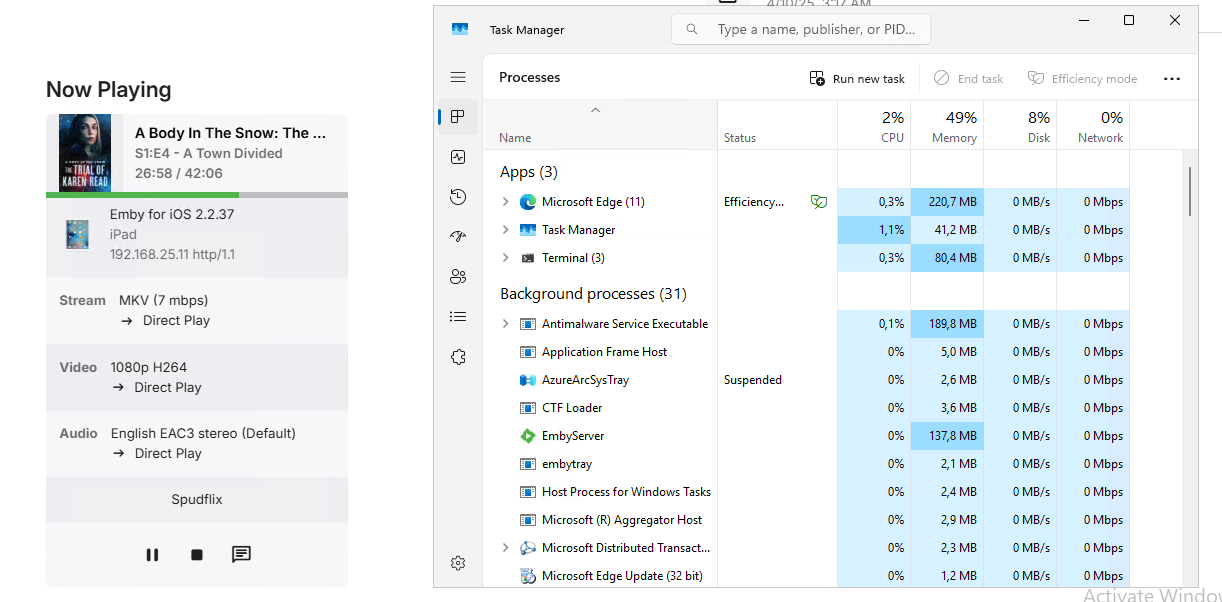This screenshot has height=602, width=1222.
Task: Click playback progress bar under the poster
Action: pos(196,194)
